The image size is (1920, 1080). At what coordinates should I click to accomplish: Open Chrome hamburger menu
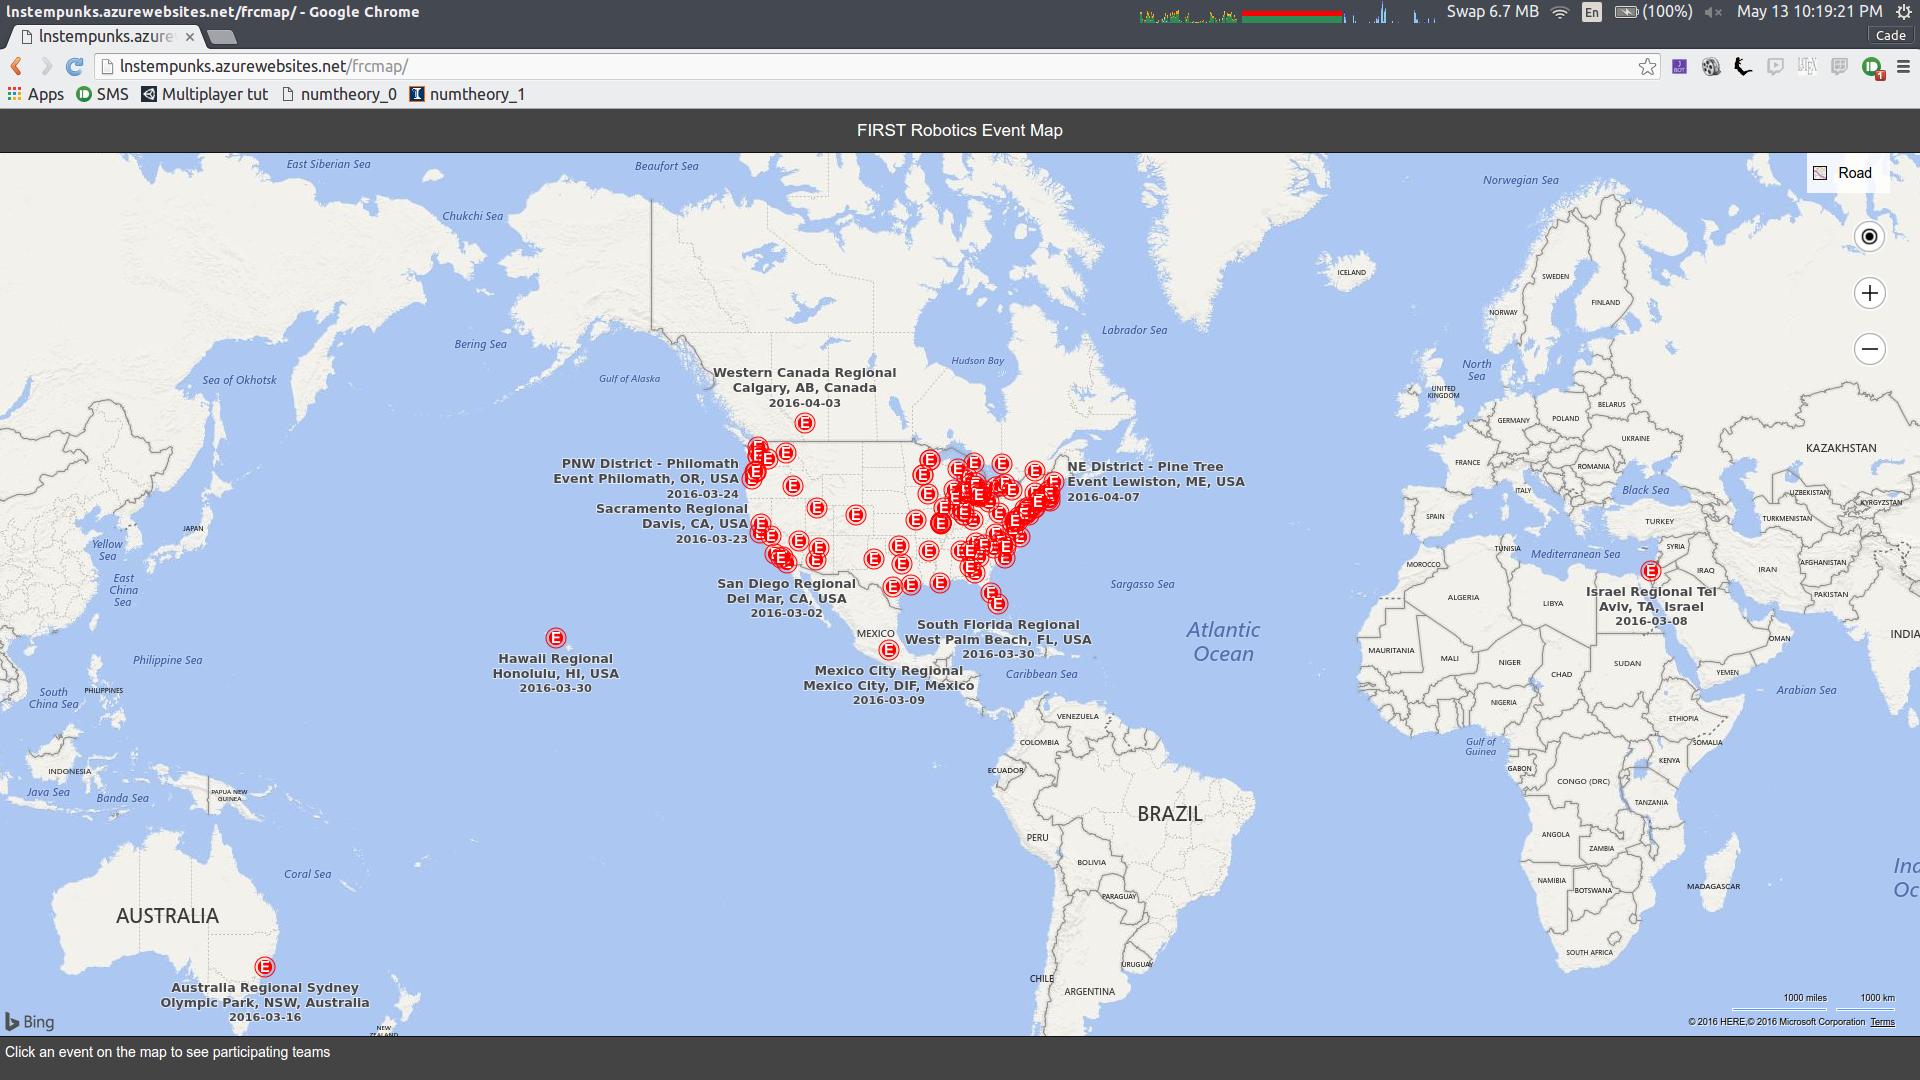[1903, 67]
